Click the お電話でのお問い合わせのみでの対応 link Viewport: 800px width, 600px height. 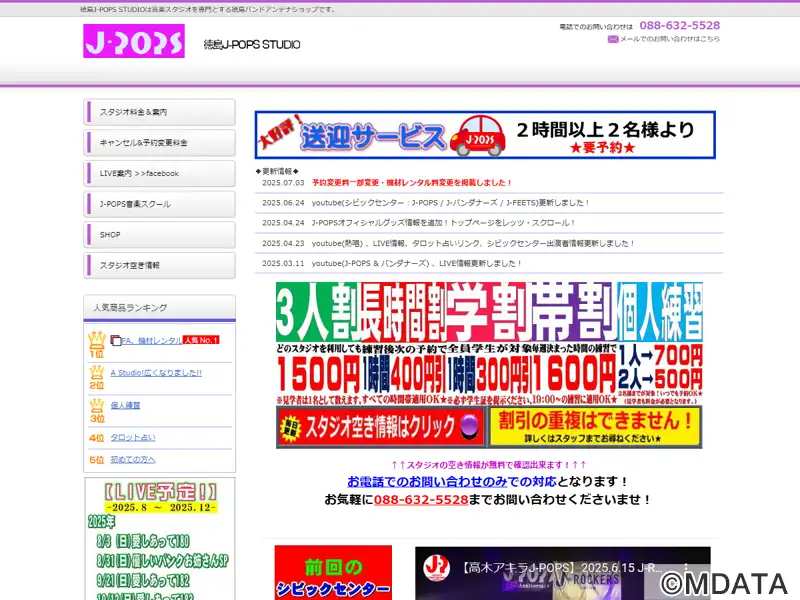tap(452, 482)
